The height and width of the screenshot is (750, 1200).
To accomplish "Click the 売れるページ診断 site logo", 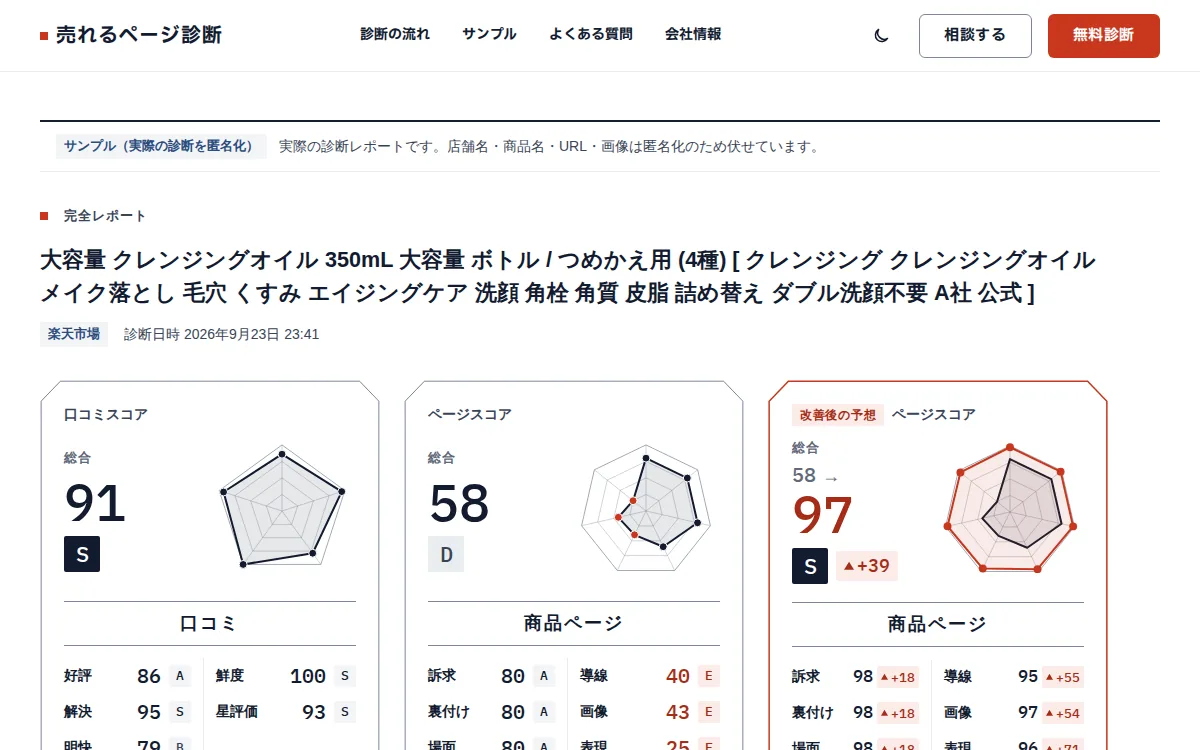I will (x=131, y=35).
